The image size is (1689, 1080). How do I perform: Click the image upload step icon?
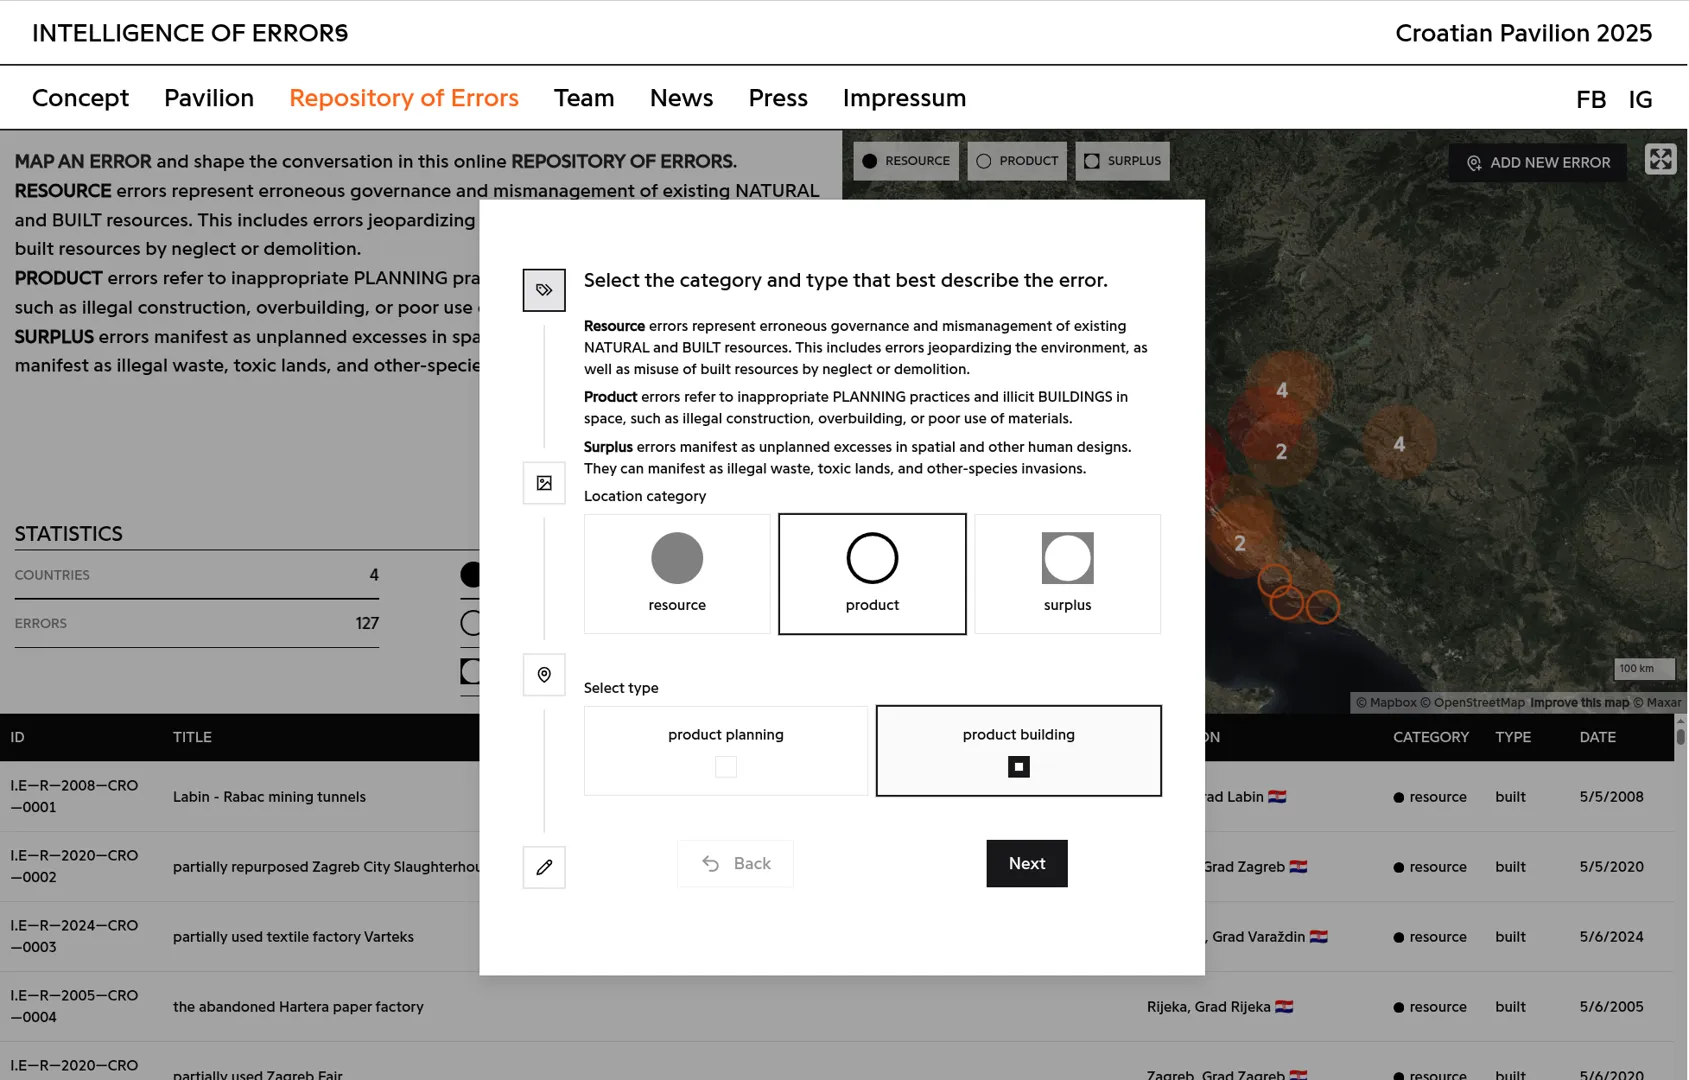pos(544,483)
